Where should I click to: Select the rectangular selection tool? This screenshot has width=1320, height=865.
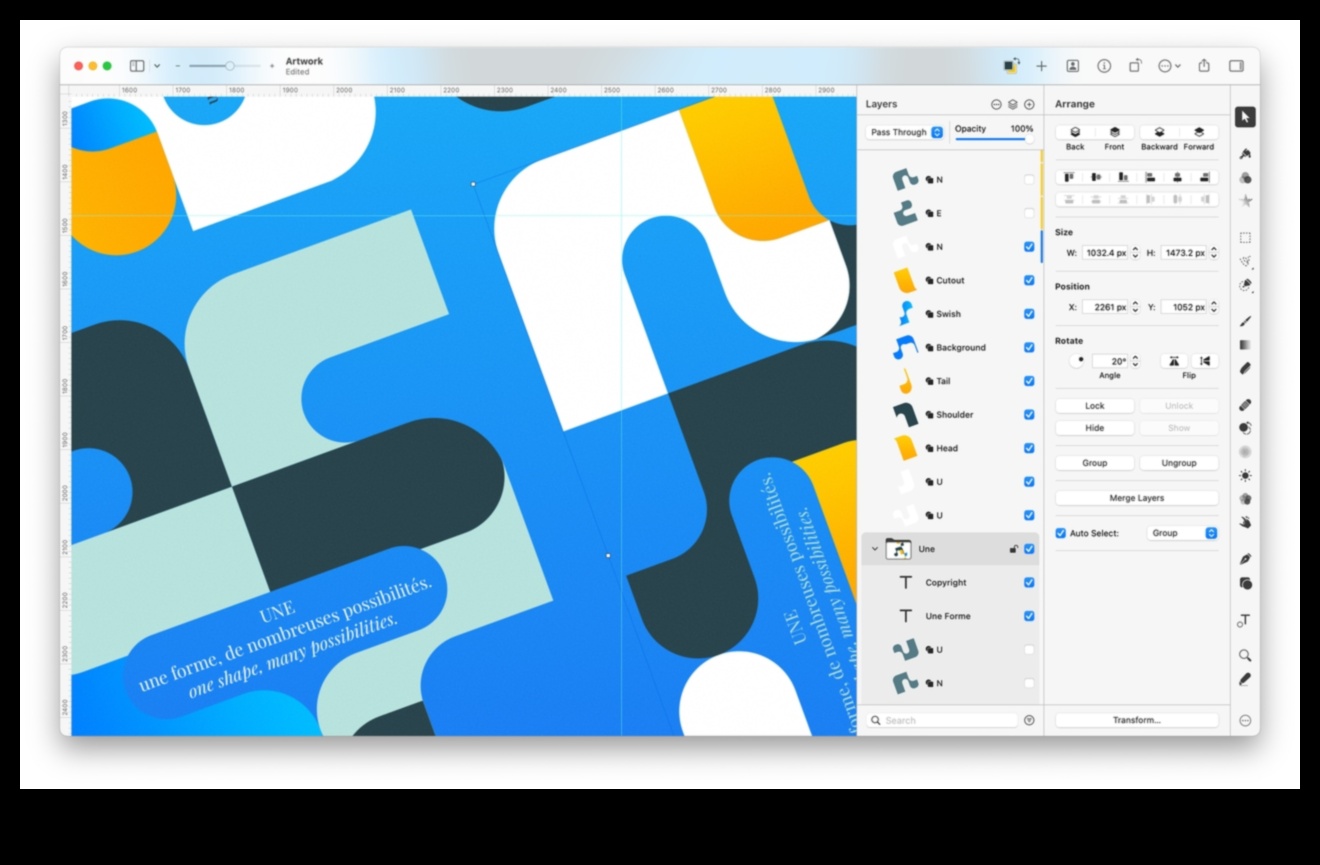[x=1245, y=238]
